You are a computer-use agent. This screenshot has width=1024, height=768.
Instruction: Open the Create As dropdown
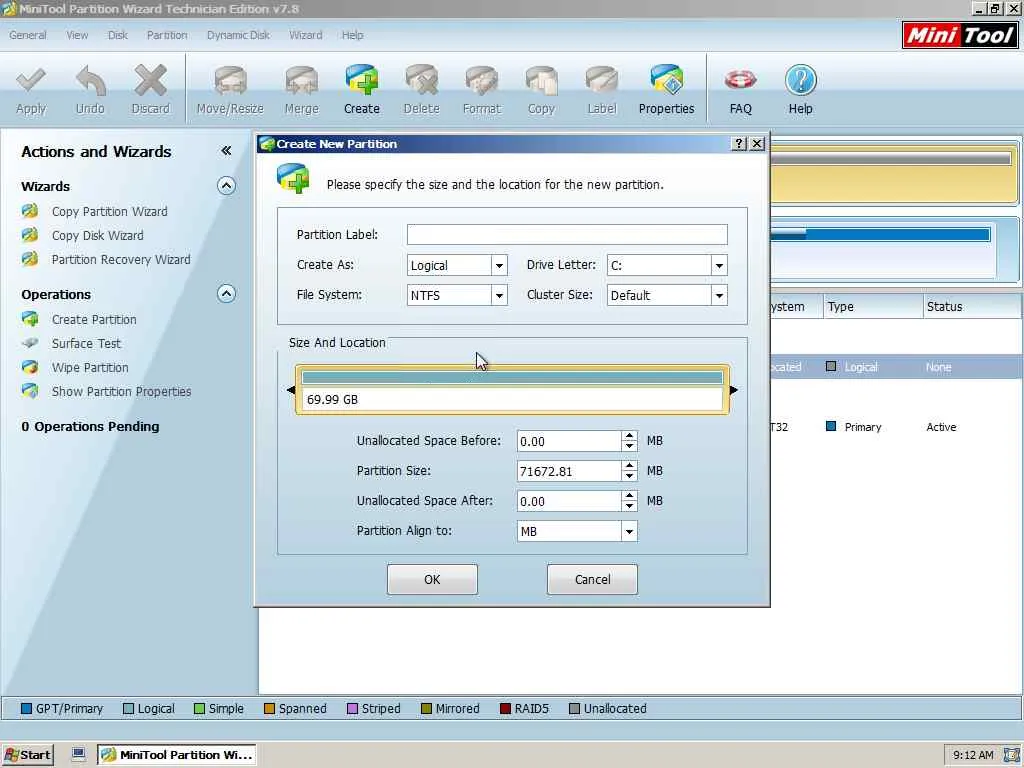click(x=499, y=265)
